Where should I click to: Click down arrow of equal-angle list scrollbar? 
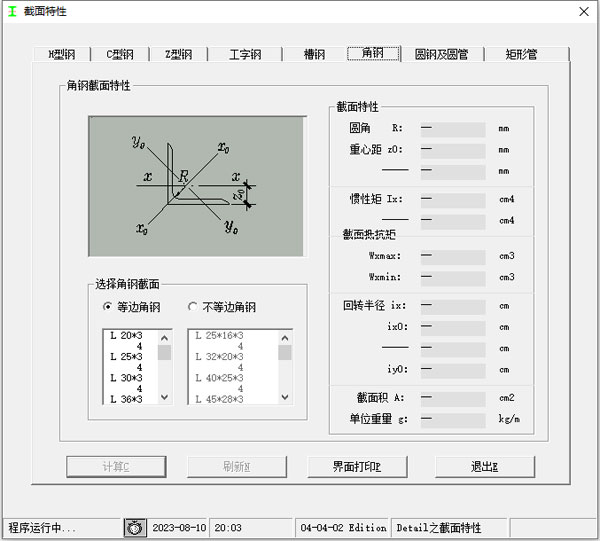click(165, 397)
